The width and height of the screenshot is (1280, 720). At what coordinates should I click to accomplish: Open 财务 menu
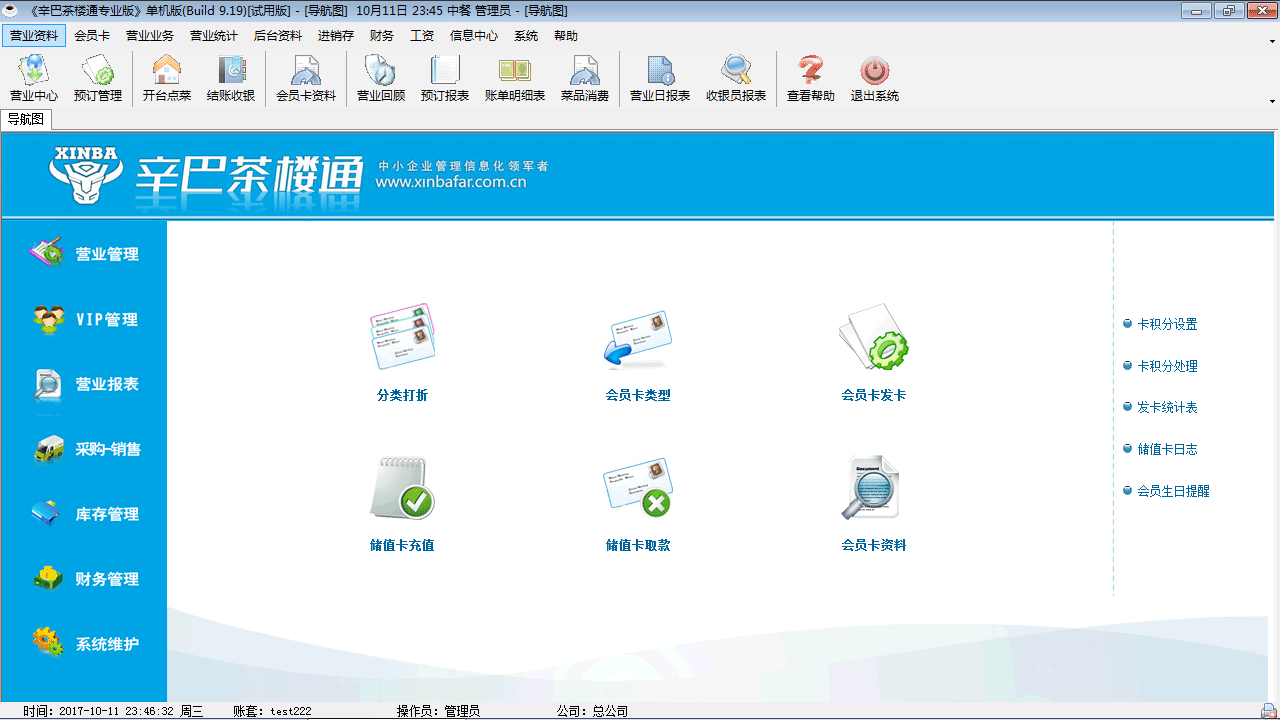click(382, 35)
